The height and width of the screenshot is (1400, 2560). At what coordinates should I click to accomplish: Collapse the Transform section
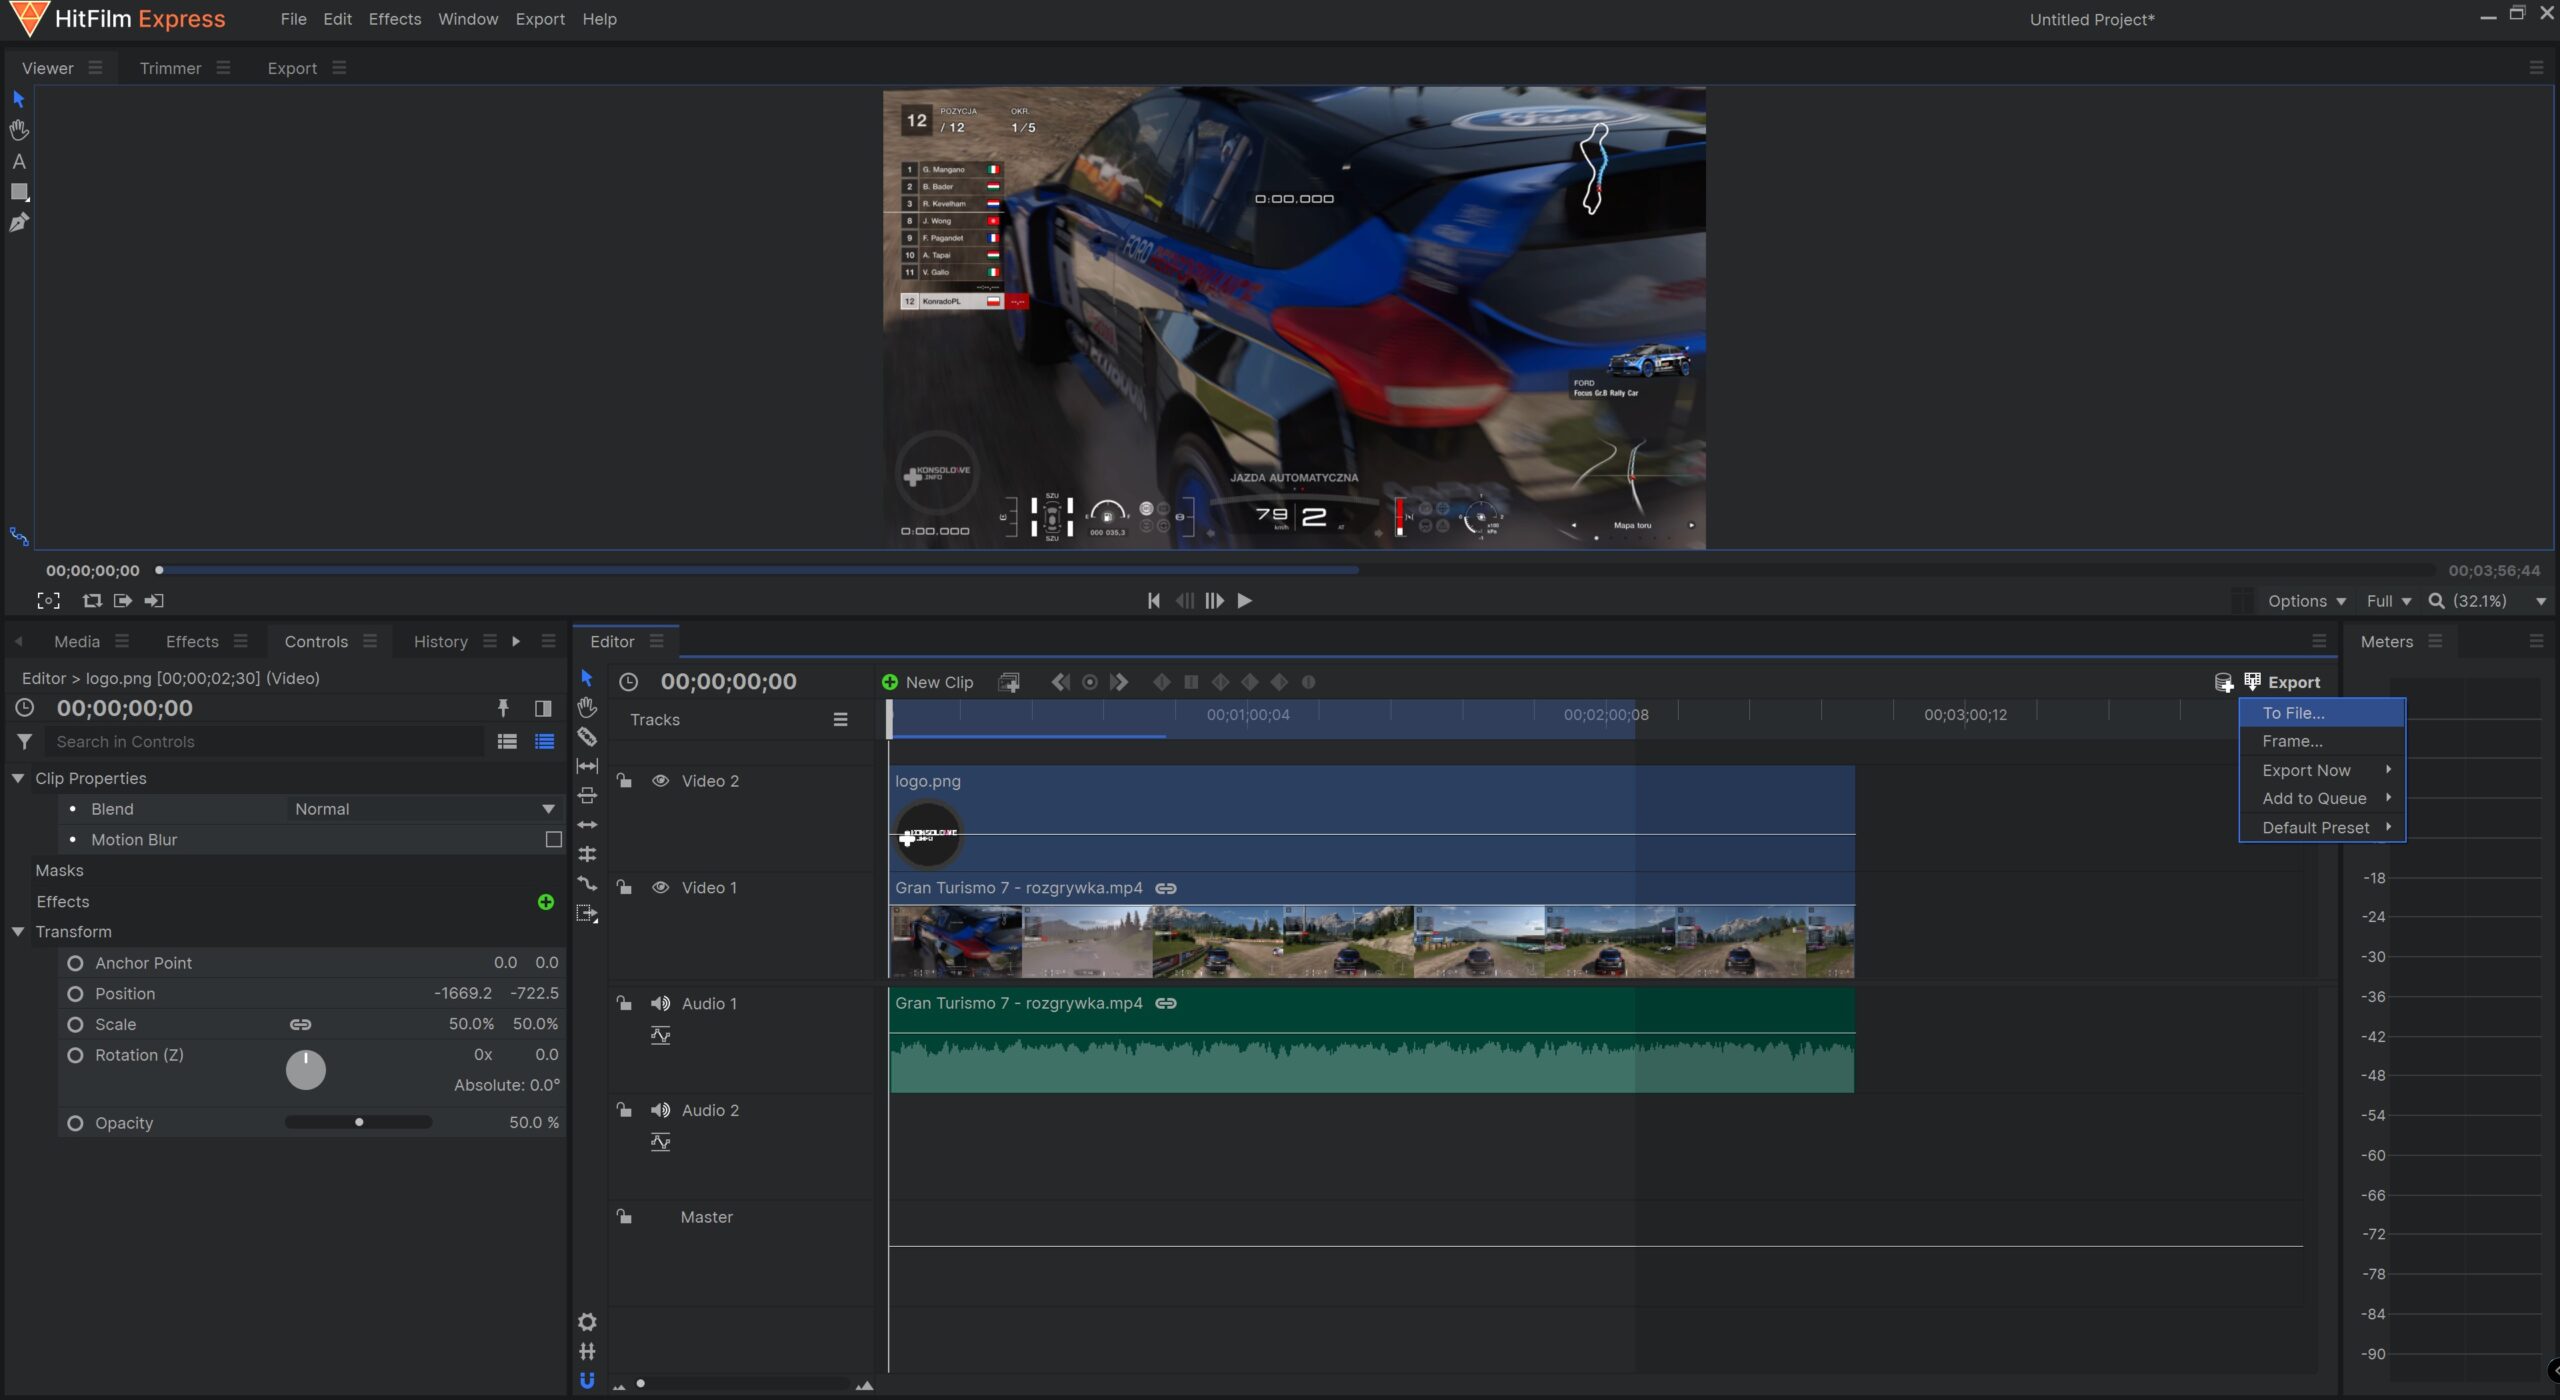pyautogui.click(x=18, y=932)
